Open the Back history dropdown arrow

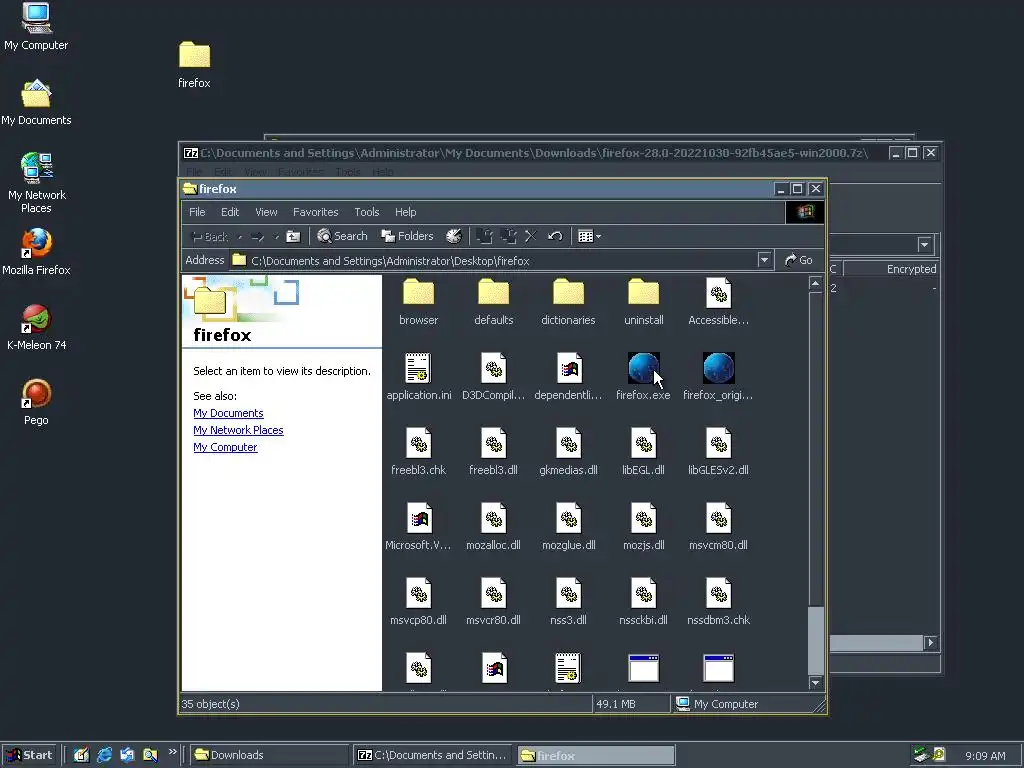tap(240, 237)
